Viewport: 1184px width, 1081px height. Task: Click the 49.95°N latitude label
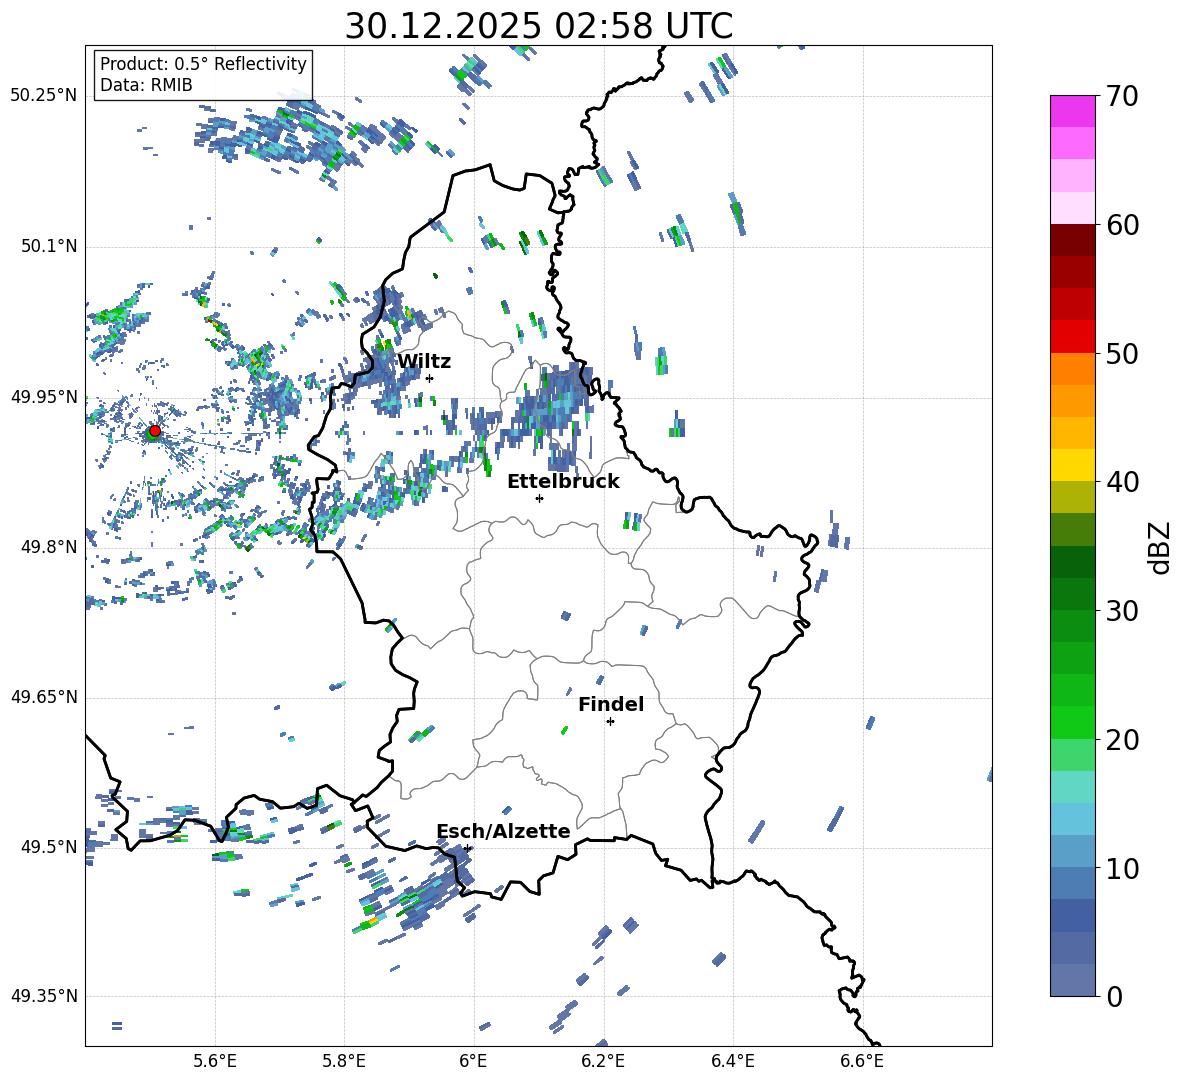coord(44,396)
